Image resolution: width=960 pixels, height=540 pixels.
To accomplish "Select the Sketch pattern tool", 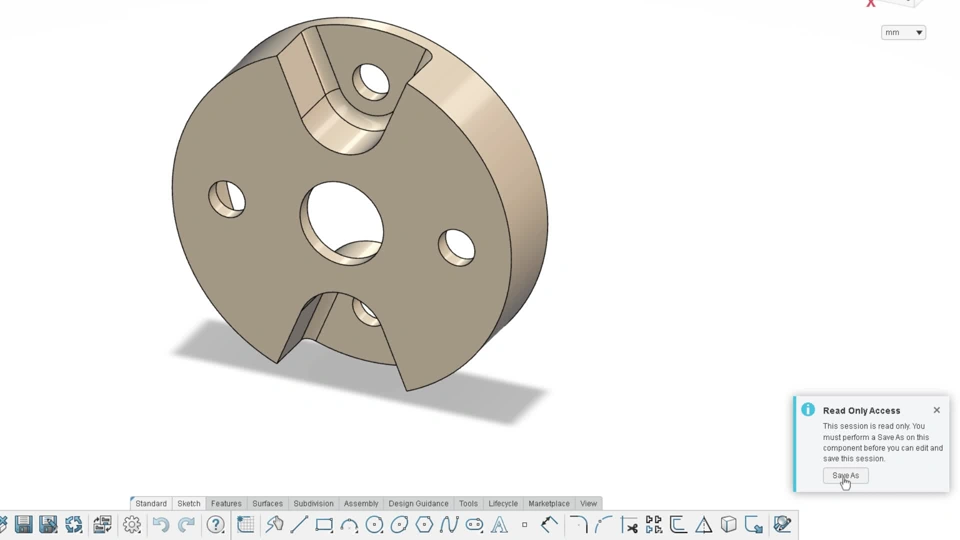I will (654, 525).
